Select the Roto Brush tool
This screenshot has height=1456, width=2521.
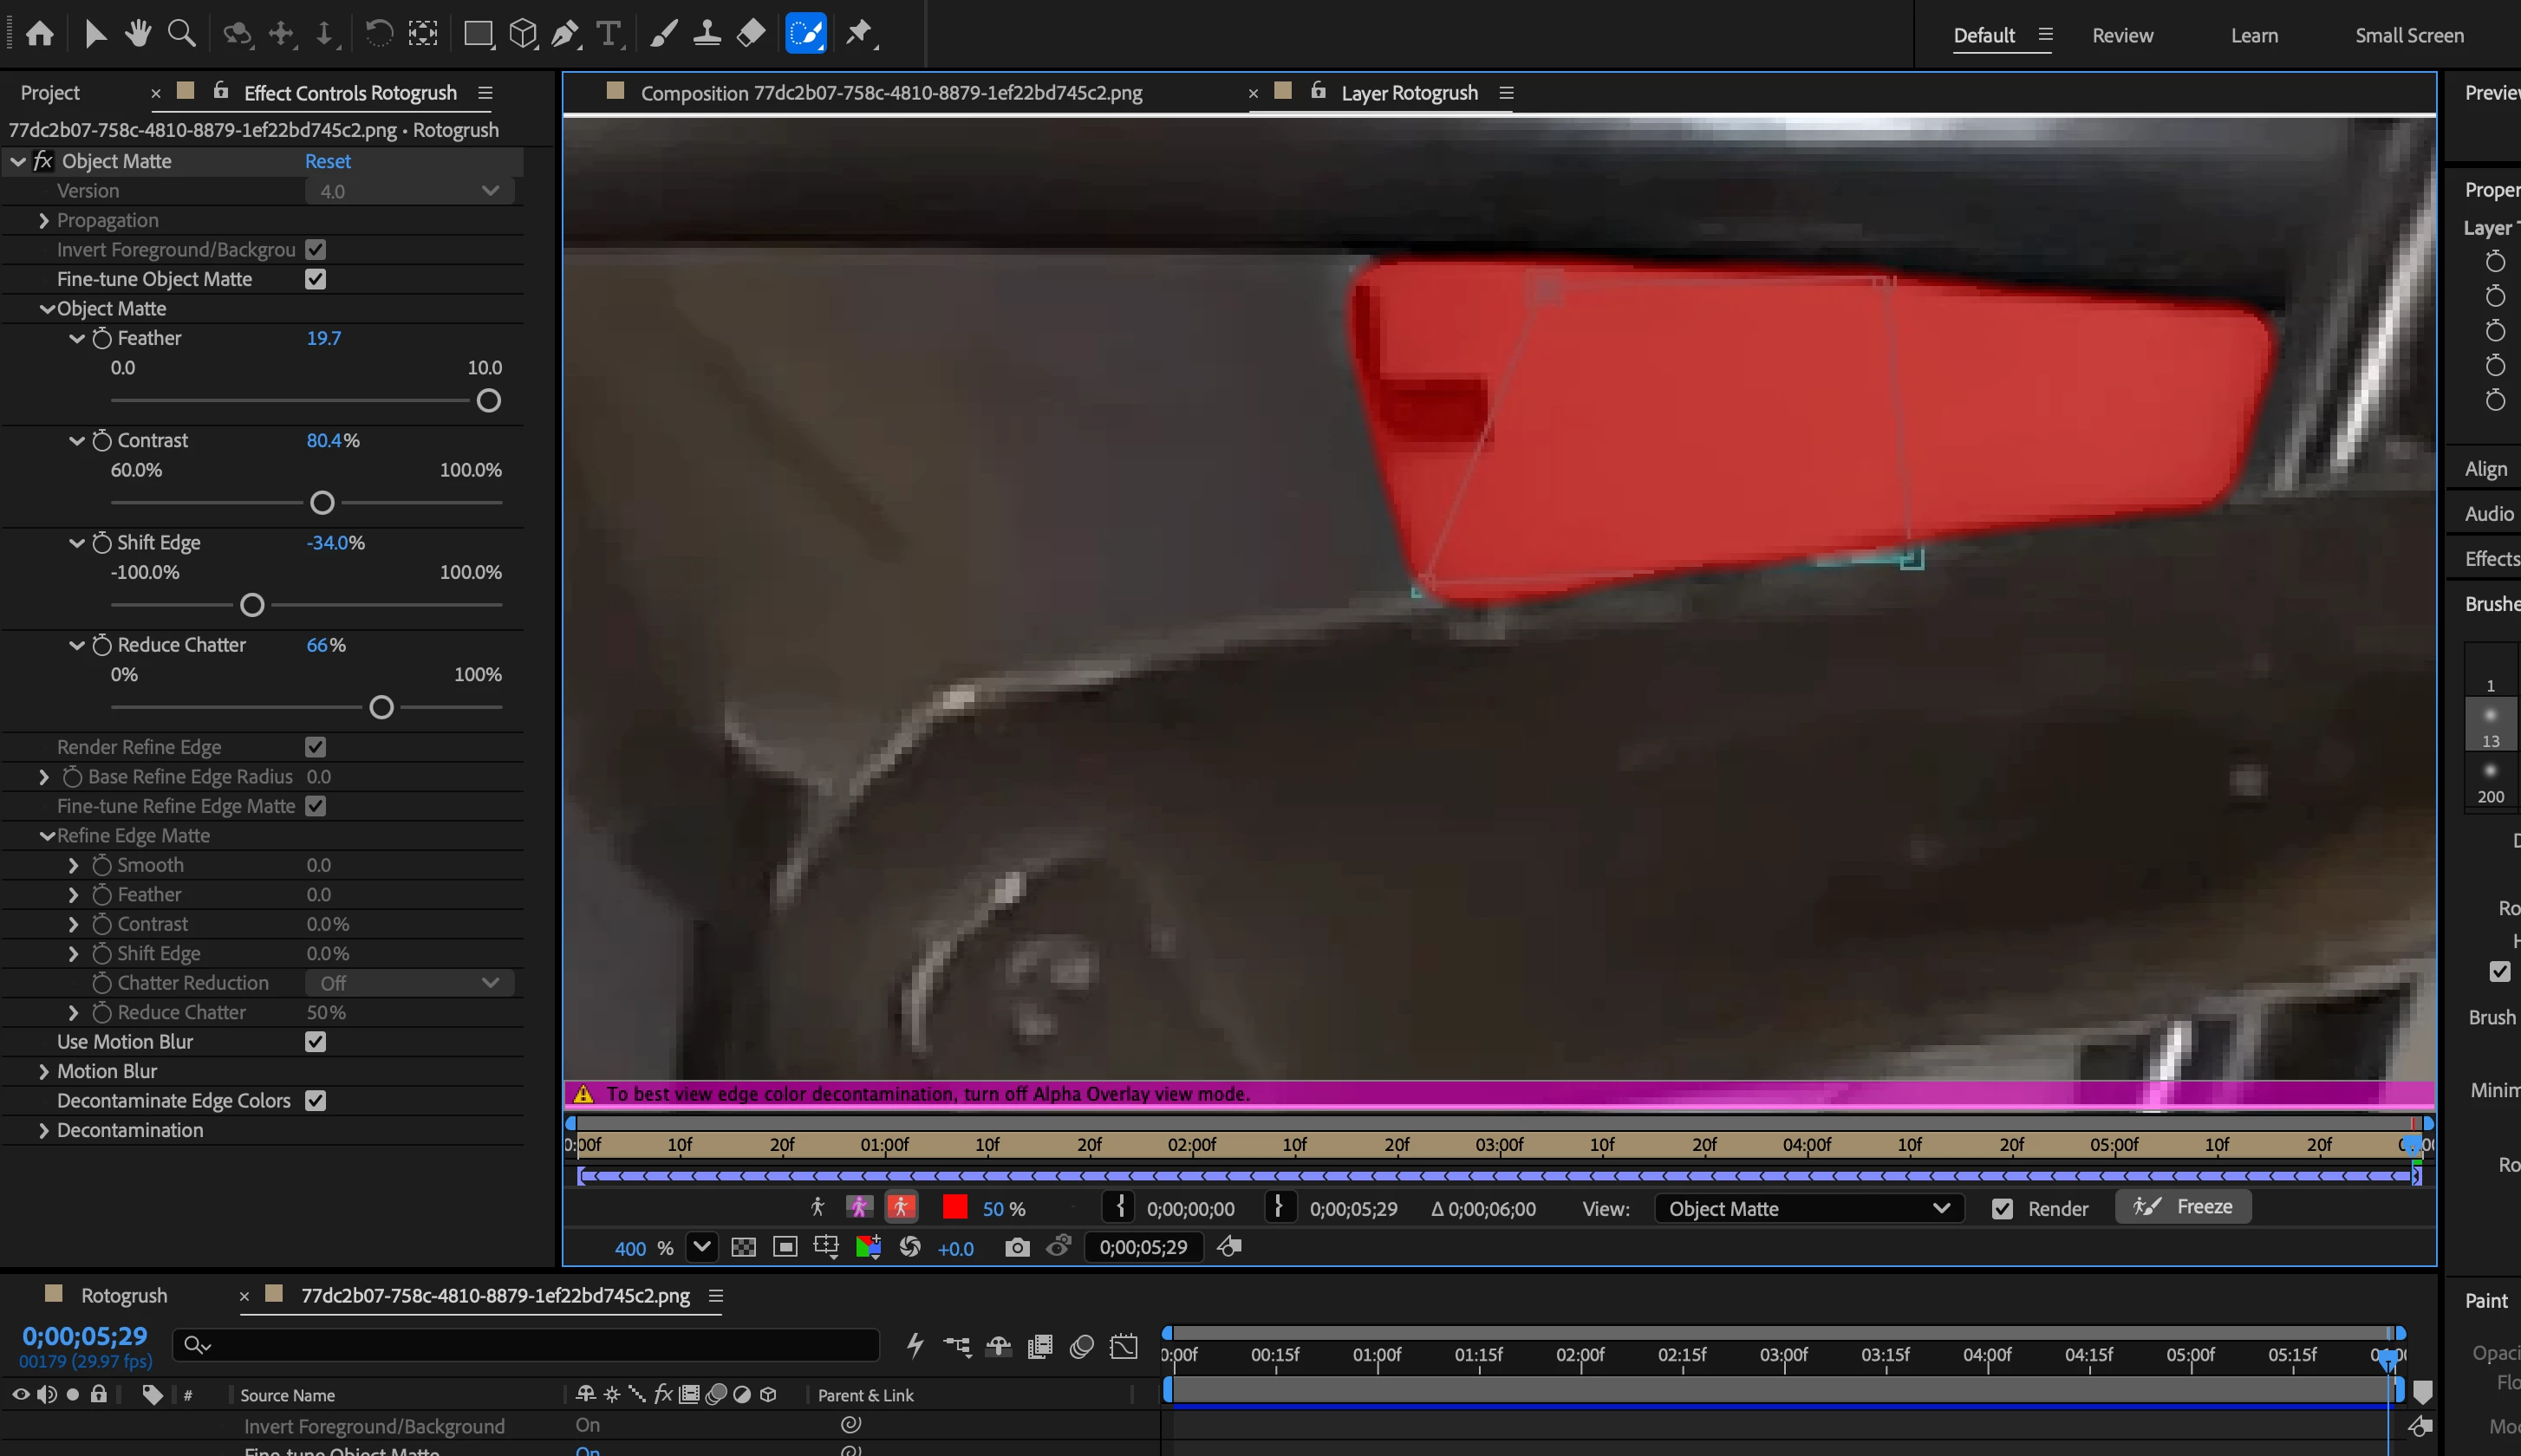pyautogui.click(x=805, y=33)
